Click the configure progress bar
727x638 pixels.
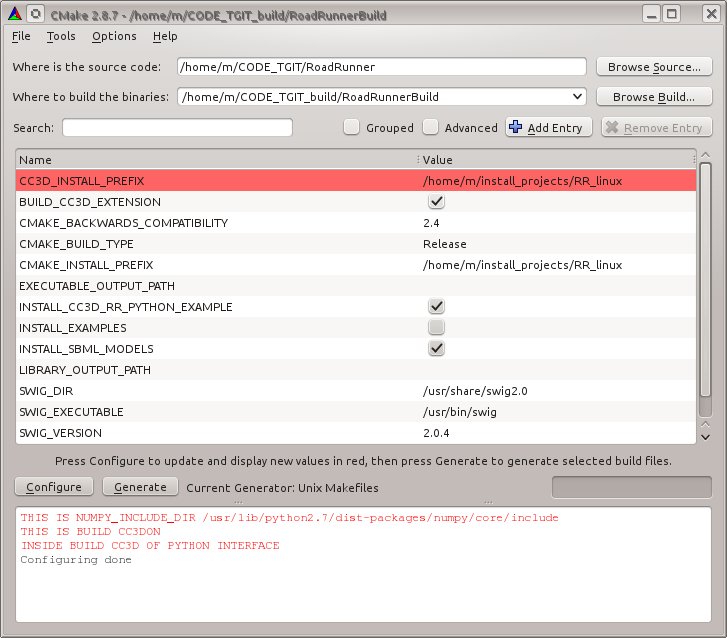tap(632, 487)
